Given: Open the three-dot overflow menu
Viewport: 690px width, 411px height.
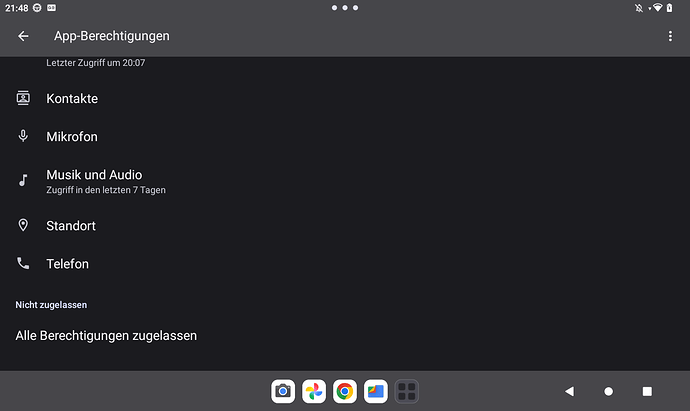Looking at the screenshot, I should pyautogui.click(x=670, y=36).
